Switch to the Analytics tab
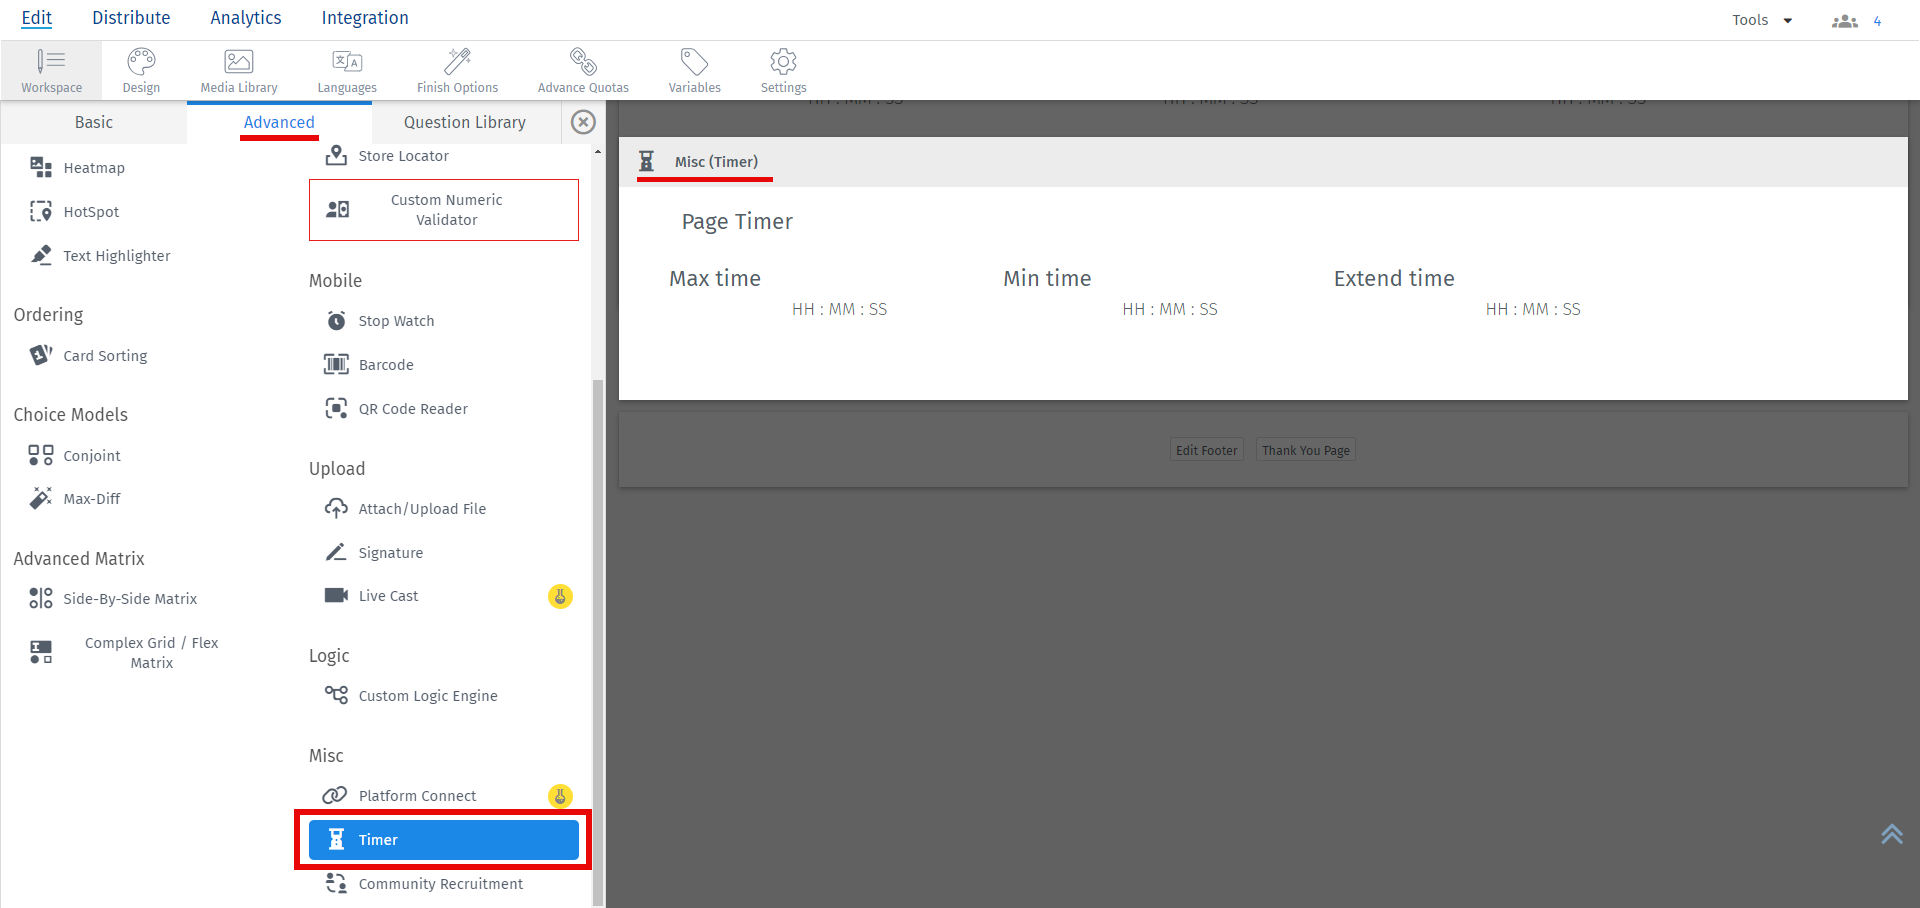Screen dimensions: 1920x908 point(246,18)
